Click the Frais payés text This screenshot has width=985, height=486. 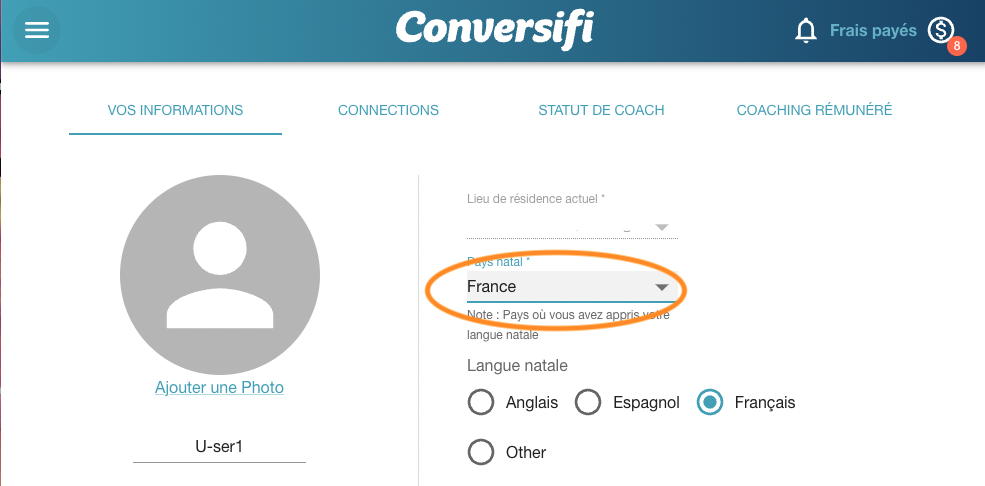coord(873,31)
